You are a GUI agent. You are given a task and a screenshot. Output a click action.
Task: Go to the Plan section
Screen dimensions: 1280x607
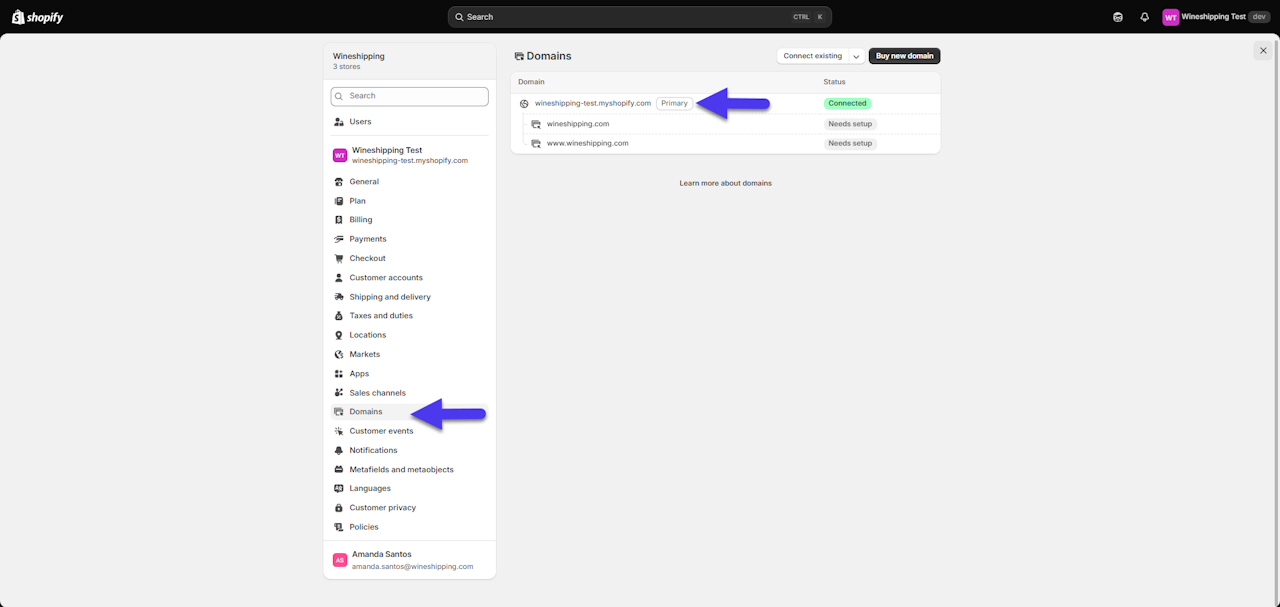click(410, 201)
